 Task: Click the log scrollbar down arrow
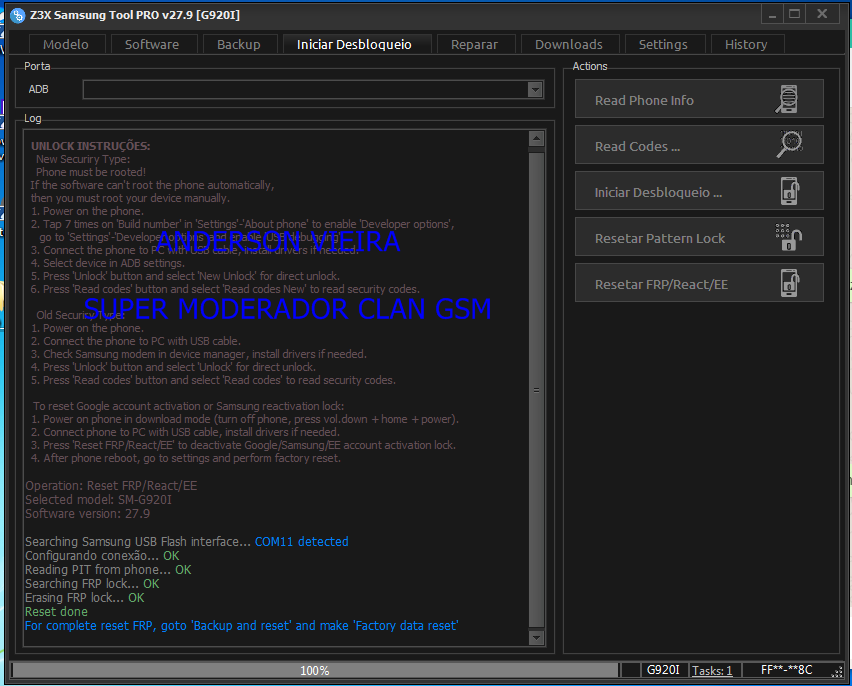[536, 638]
